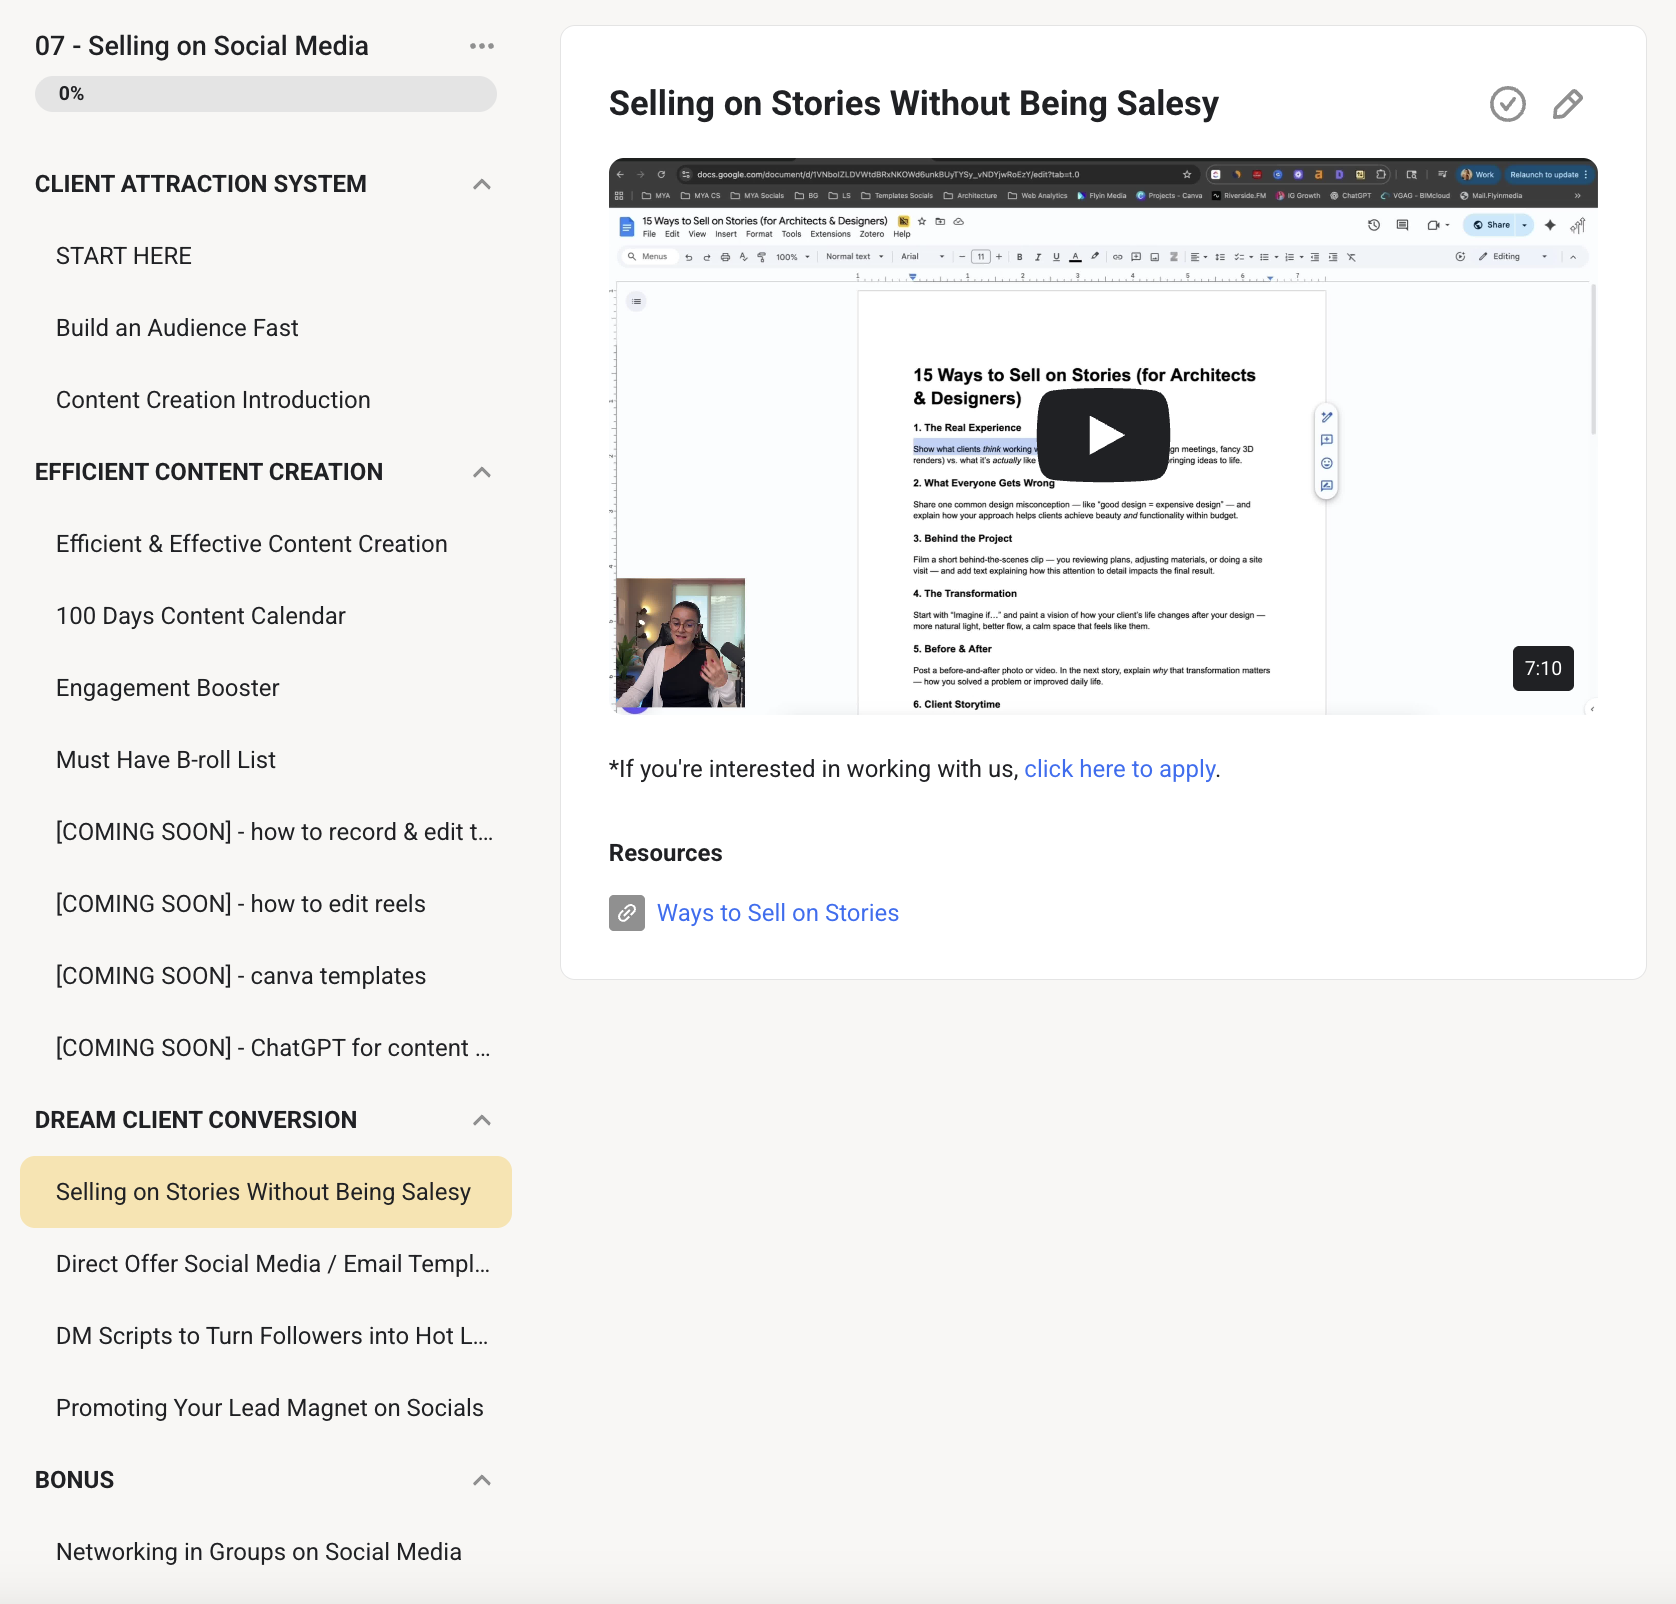Go to Promoting Your Lead Magnet on Socials
This screenshot has height=1604, width=1676.
[270, 1408]
